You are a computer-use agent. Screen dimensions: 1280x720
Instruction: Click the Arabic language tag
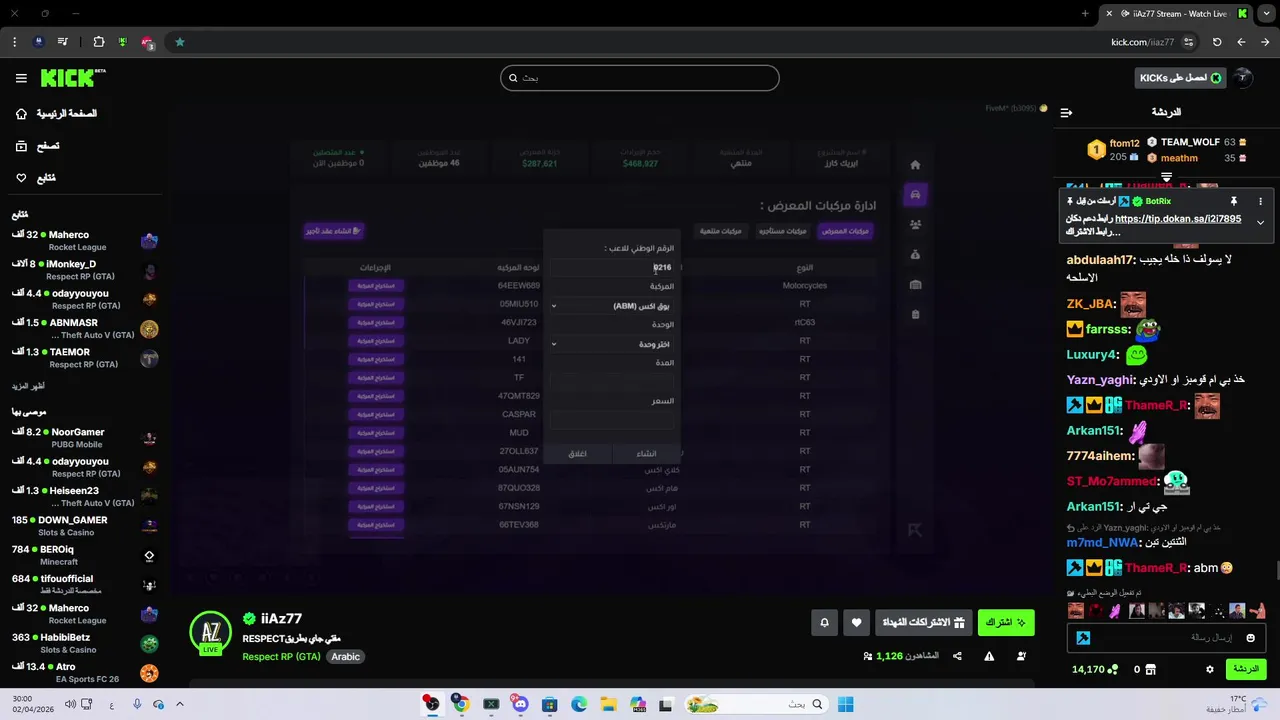click(345, 657)
